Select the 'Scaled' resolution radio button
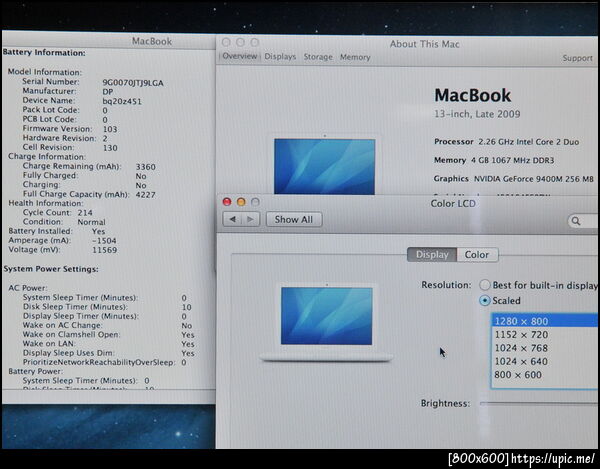600x469 pixels. pos(485,301)
